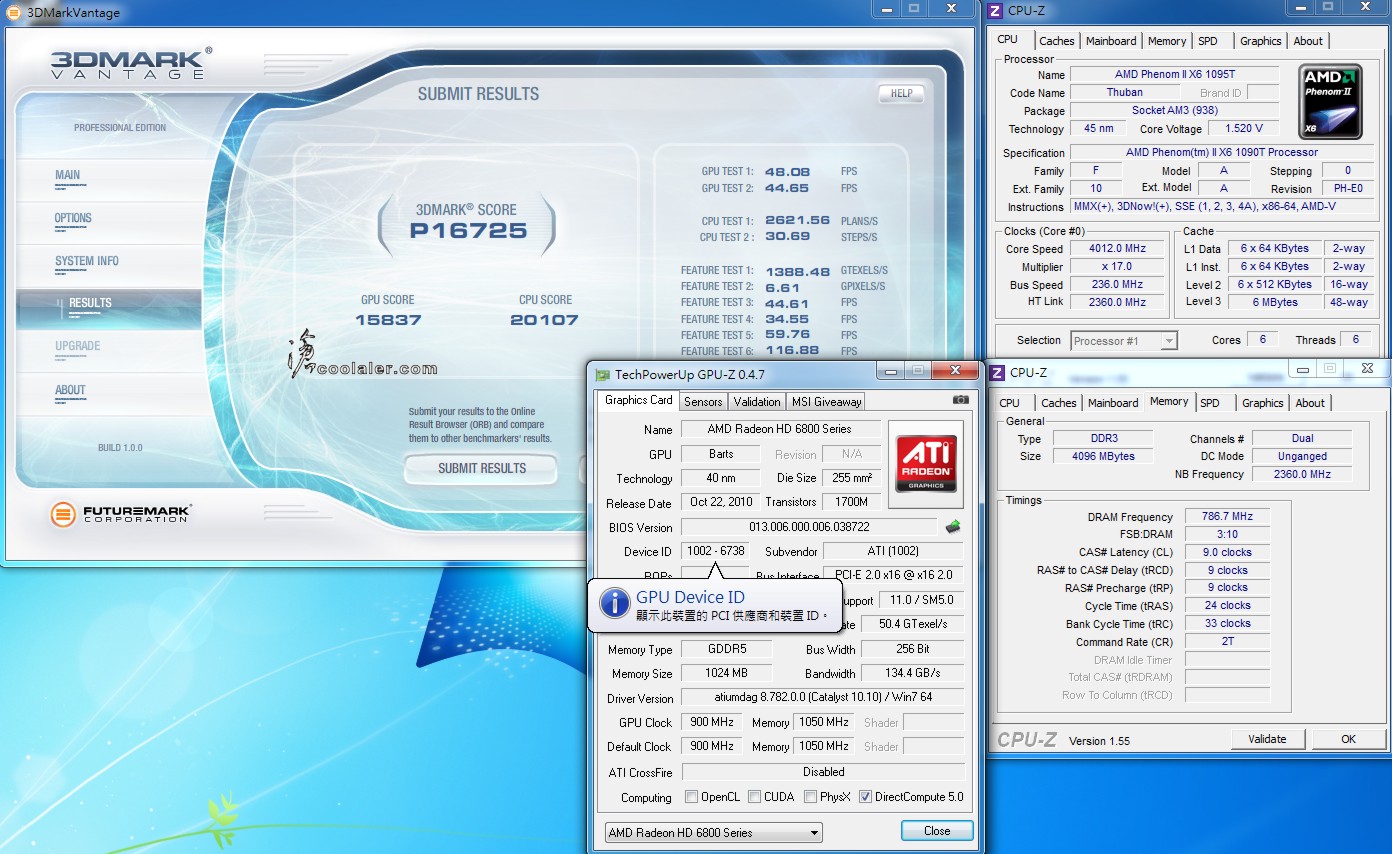The image size is (1392, 854).
Task: Open the MSI Giveaway tab
Action: pyautogui.click(x=826, y=402)
